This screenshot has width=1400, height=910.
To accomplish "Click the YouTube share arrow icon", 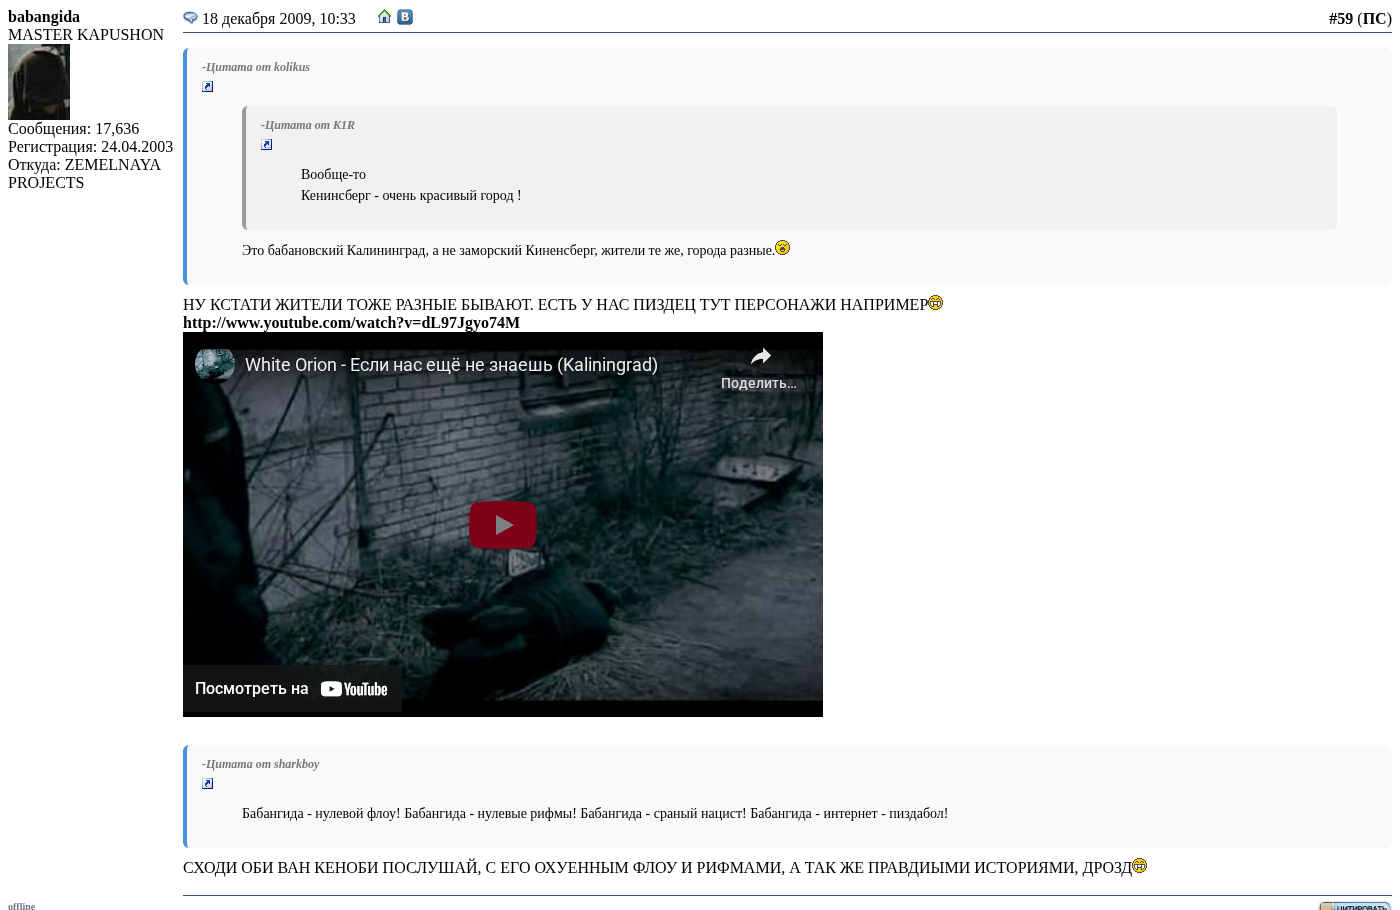I will click(760, 357).
